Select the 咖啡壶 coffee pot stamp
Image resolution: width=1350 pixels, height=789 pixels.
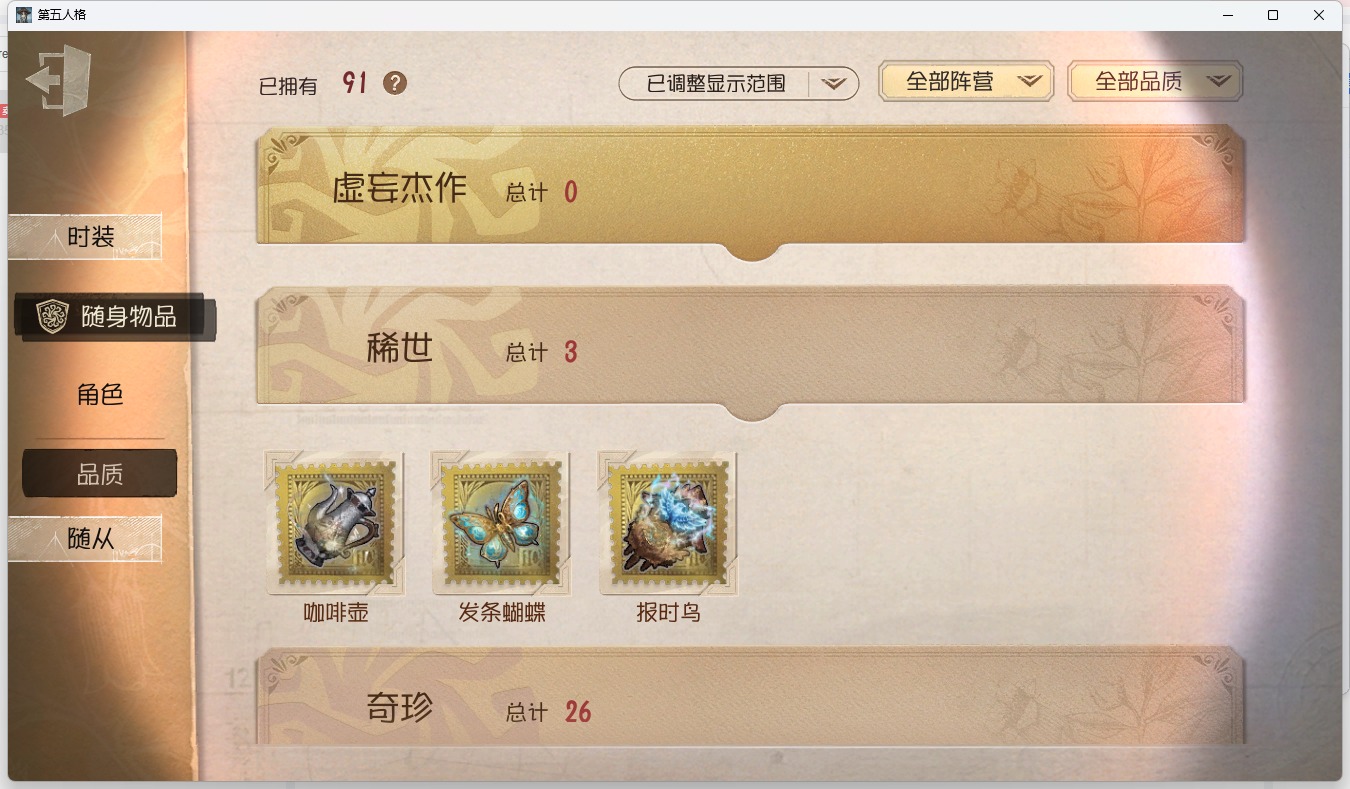pos(335,522)
